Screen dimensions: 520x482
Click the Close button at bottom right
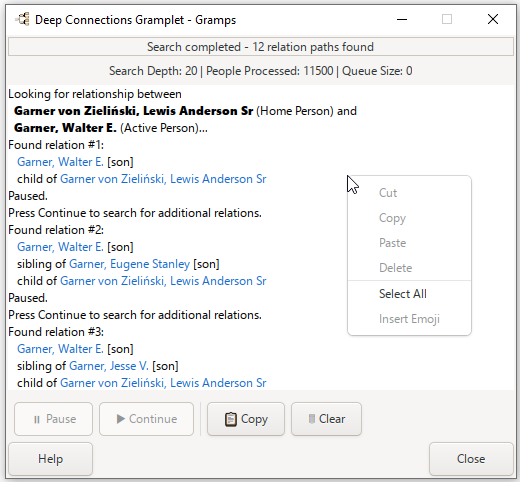coord(471,459)
